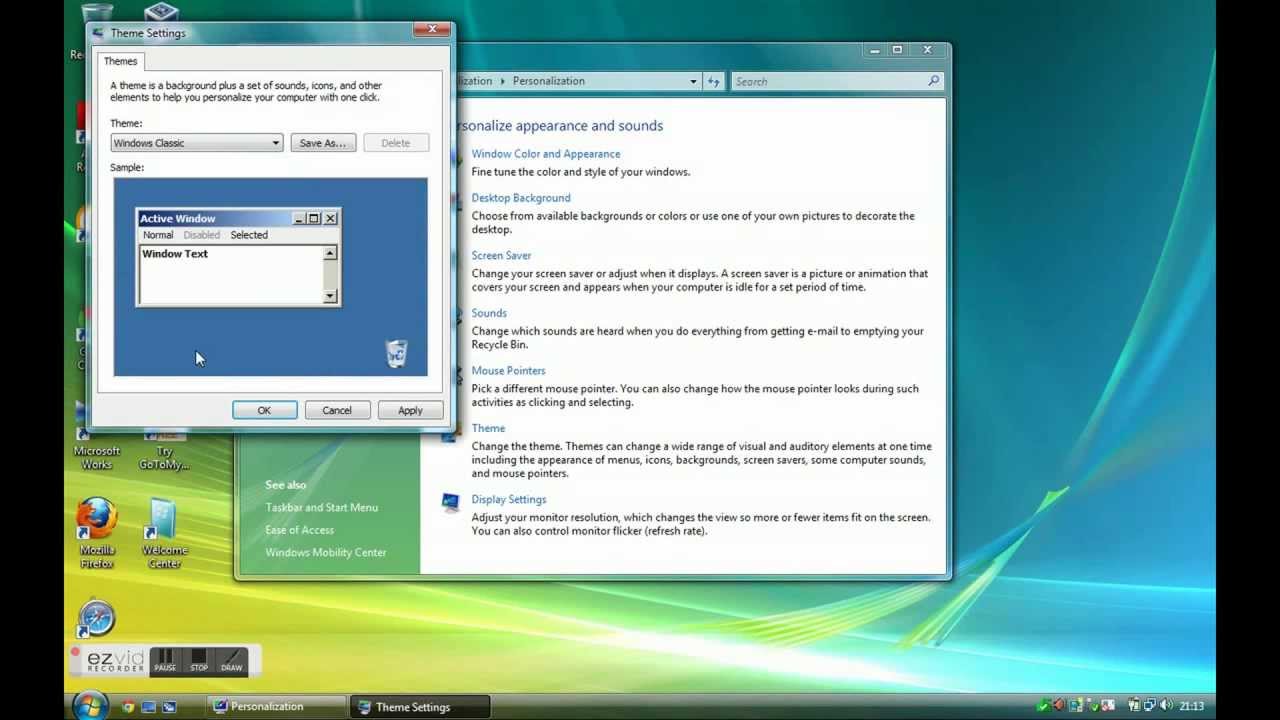Image resolution: width=1280 pixels, height=720 pixels.
Task: Open Display Settings link
Action: (x=509, y=500)
